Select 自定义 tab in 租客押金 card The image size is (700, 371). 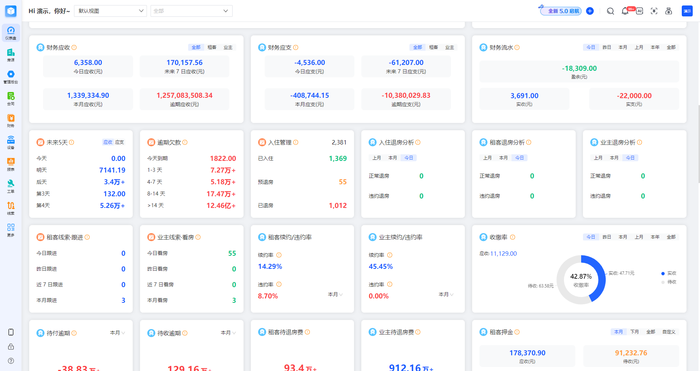click(x=669, y=332)
